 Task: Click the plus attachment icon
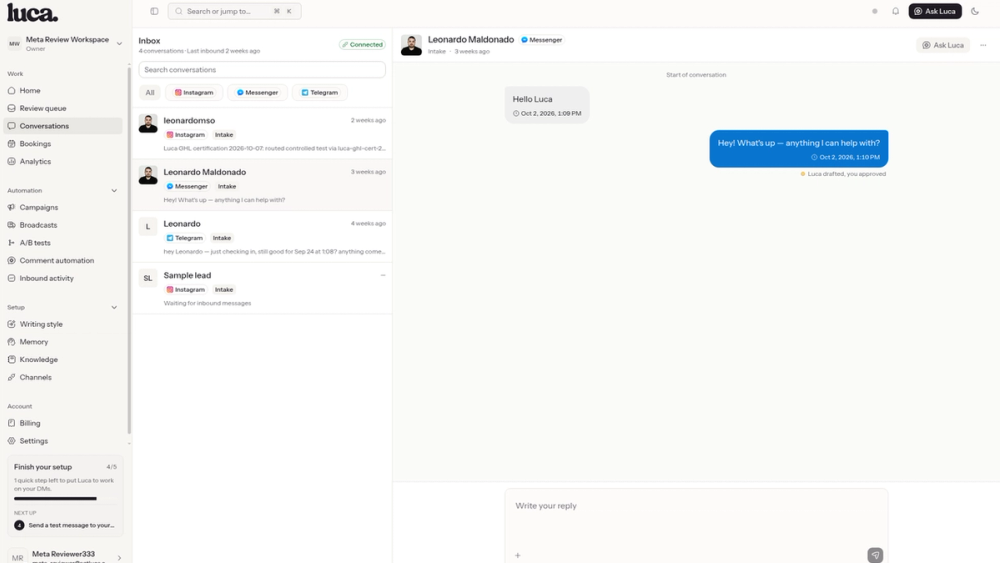pos(517,555)
